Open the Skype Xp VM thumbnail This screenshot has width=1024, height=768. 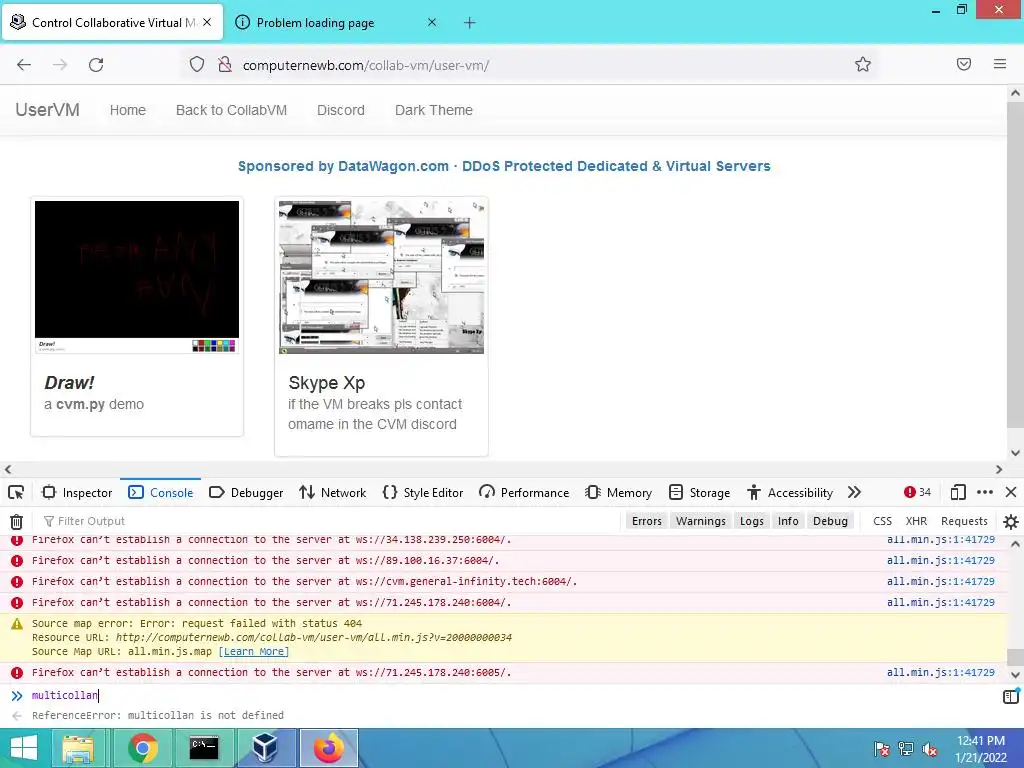(x=381, y=277)
